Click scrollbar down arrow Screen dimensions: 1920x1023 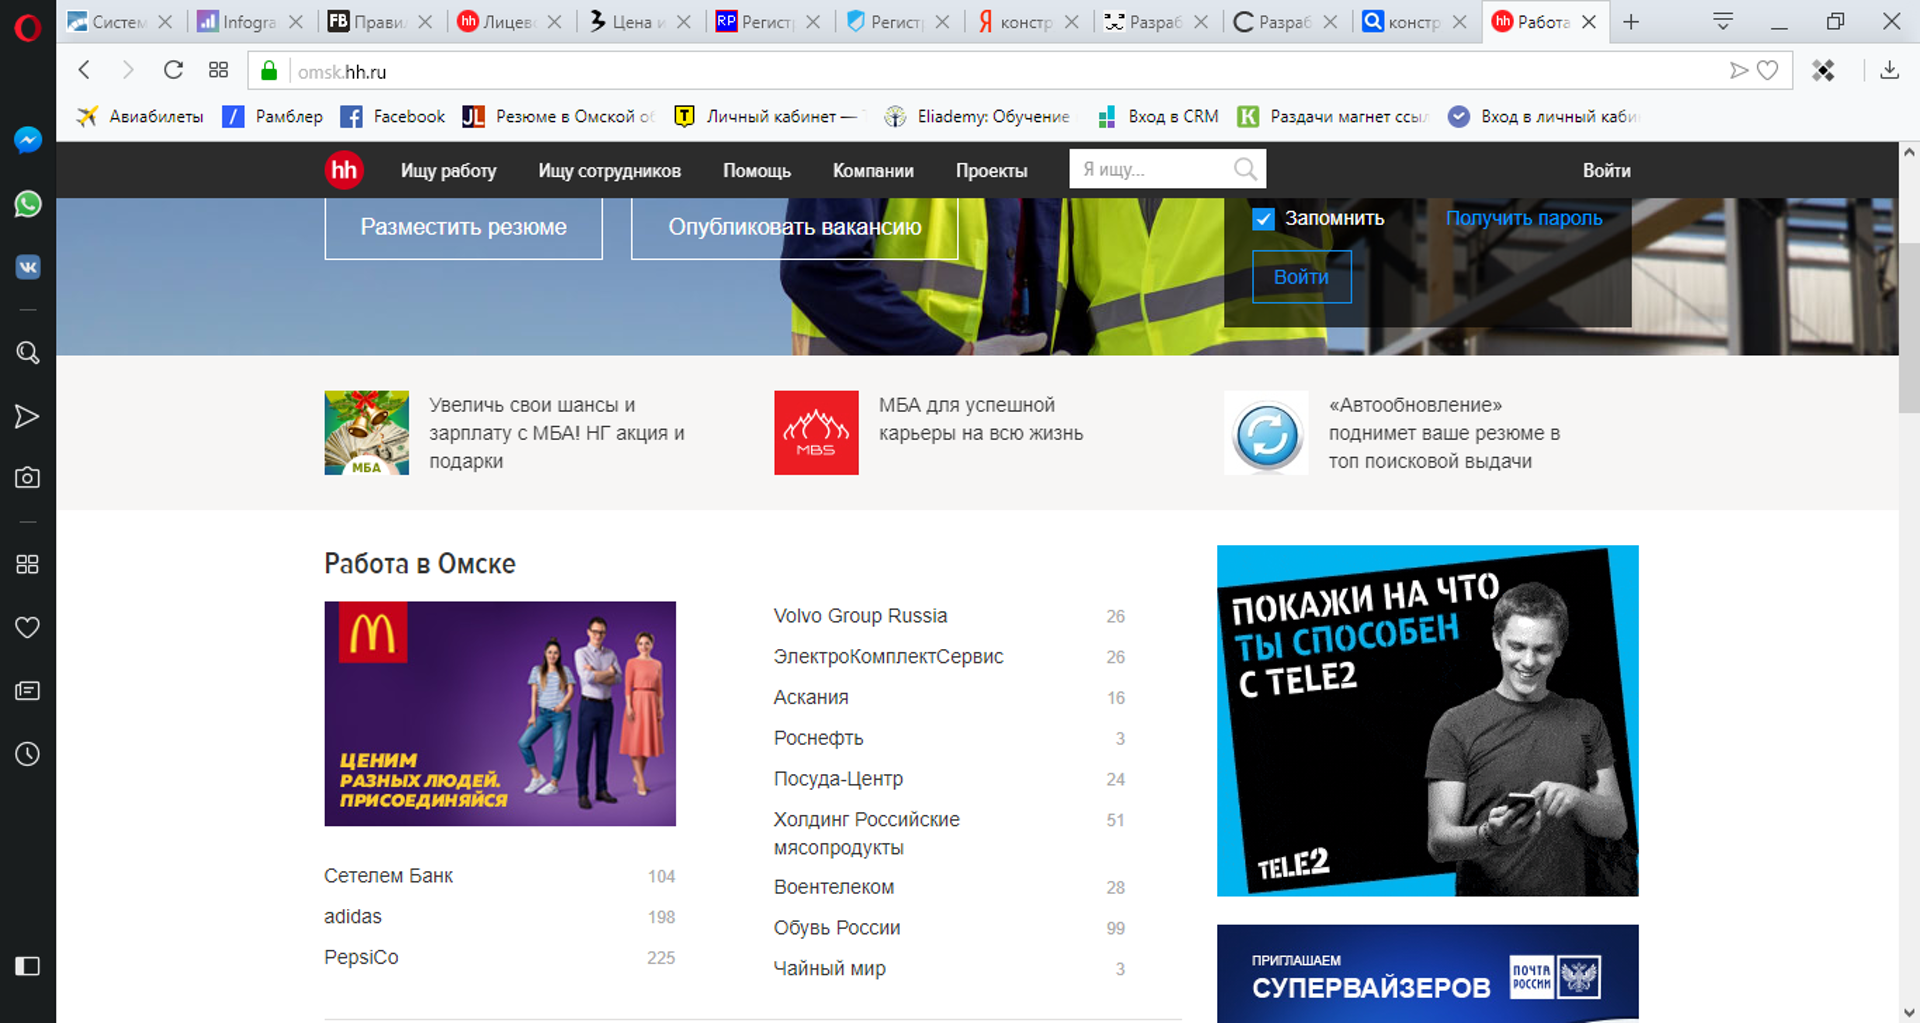click(1909, 1012)
